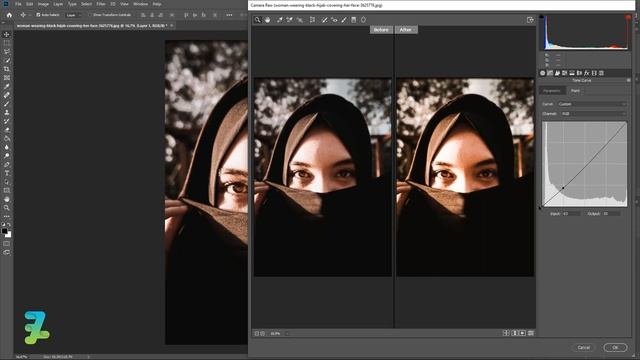Open the Filter menu
640x360 pixels.
[101, 4]
